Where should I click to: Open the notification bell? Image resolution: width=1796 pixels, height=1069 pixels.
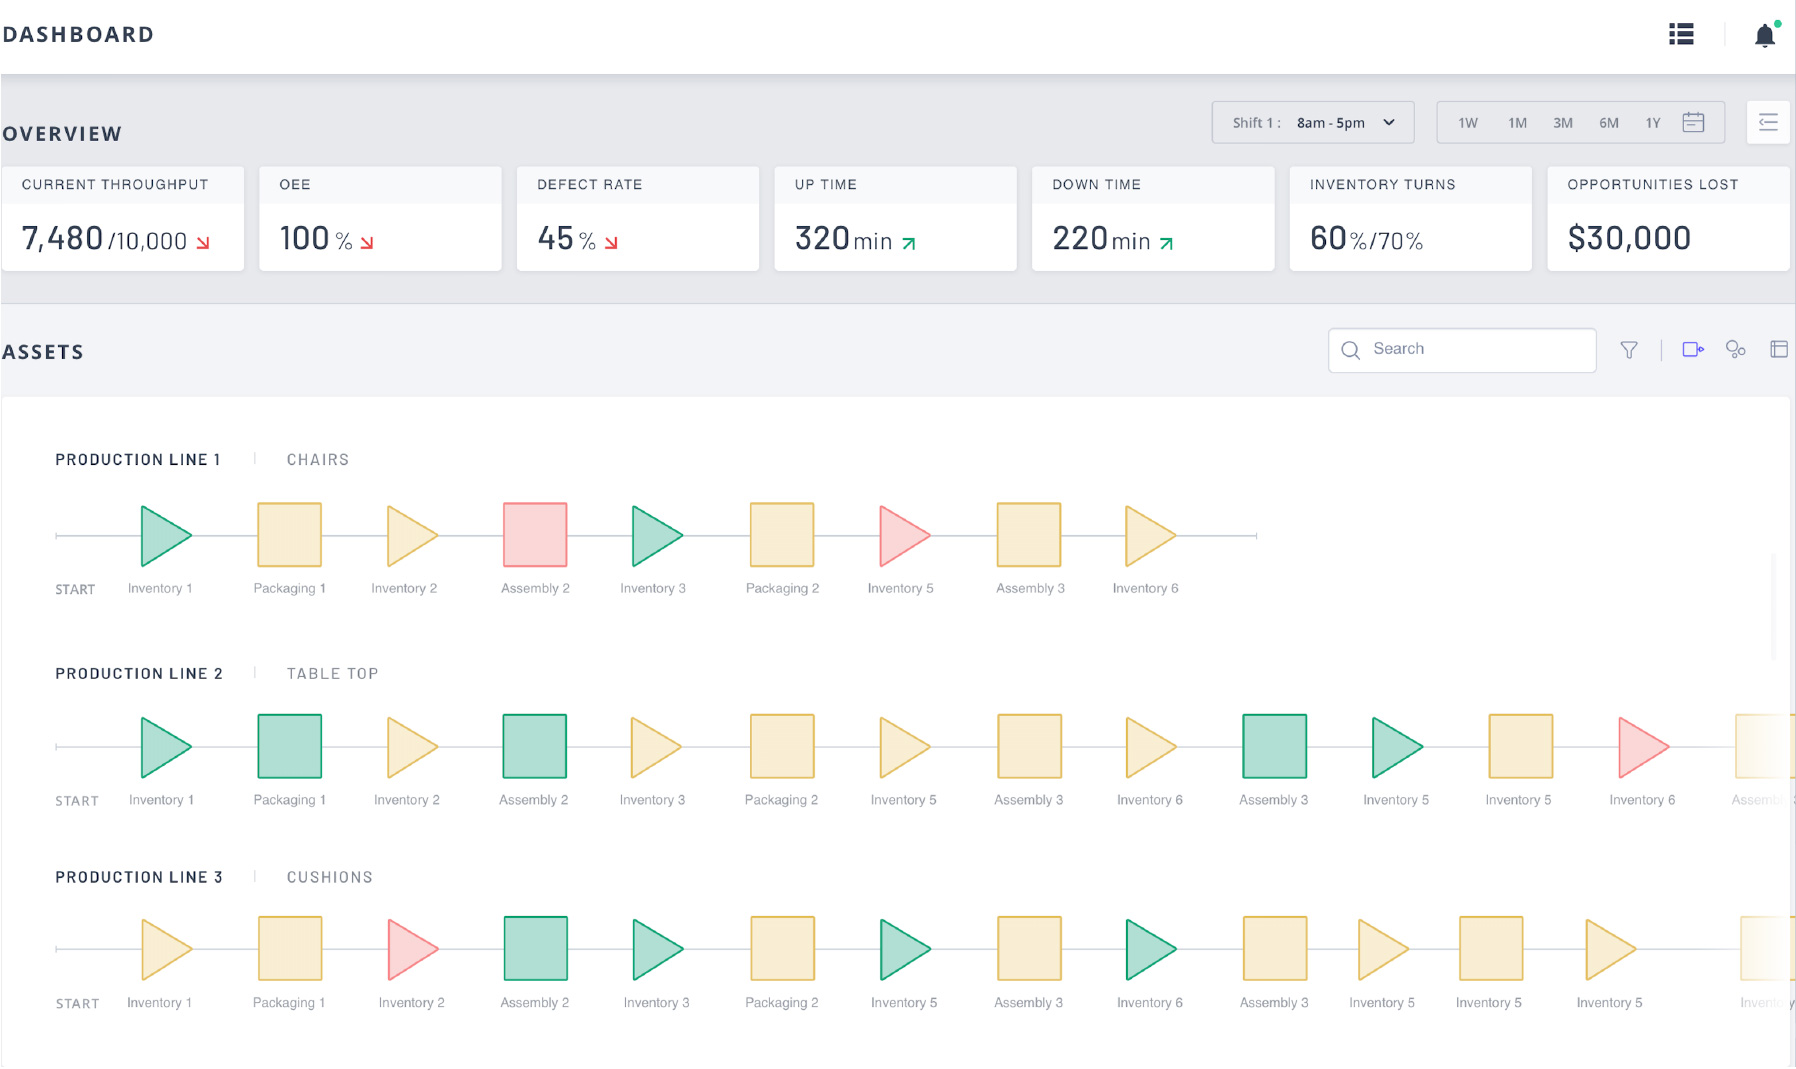1765,33
